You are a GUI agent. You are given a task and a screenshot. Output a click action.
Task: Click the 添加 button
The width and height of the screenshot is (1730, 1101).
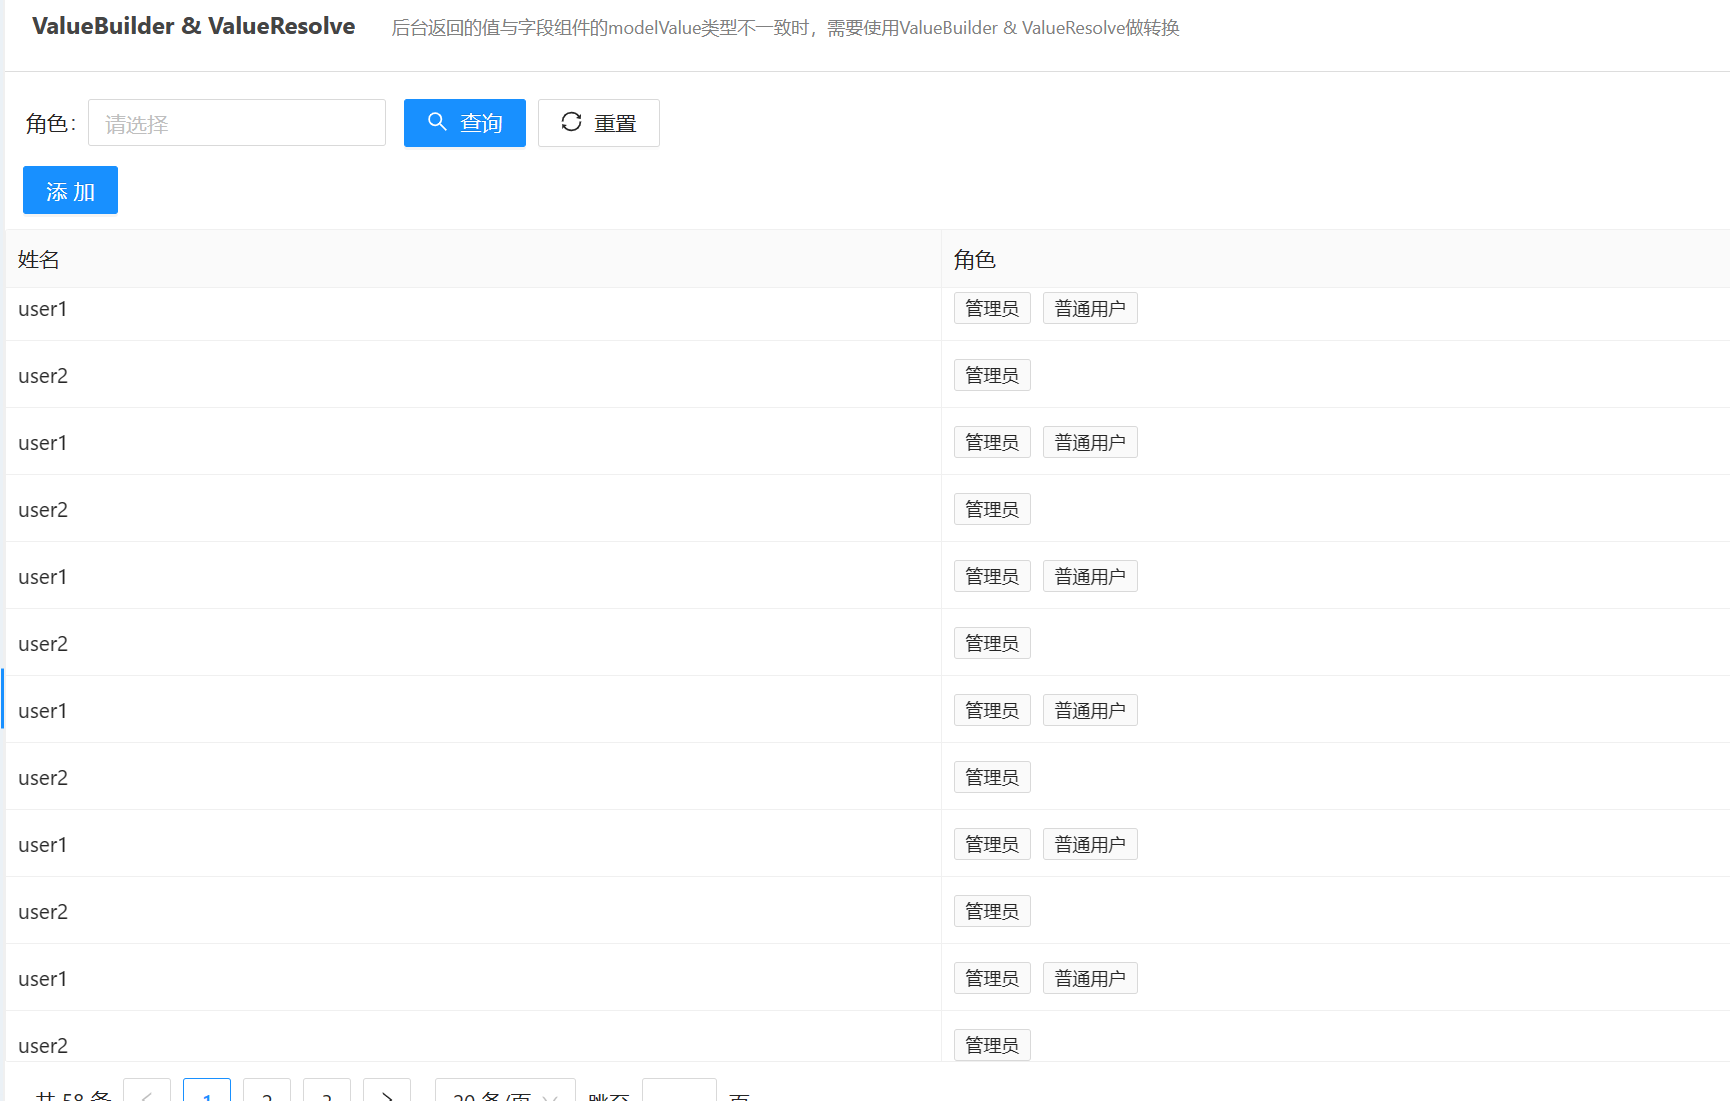pyautogui.click(x=70, y=189)
